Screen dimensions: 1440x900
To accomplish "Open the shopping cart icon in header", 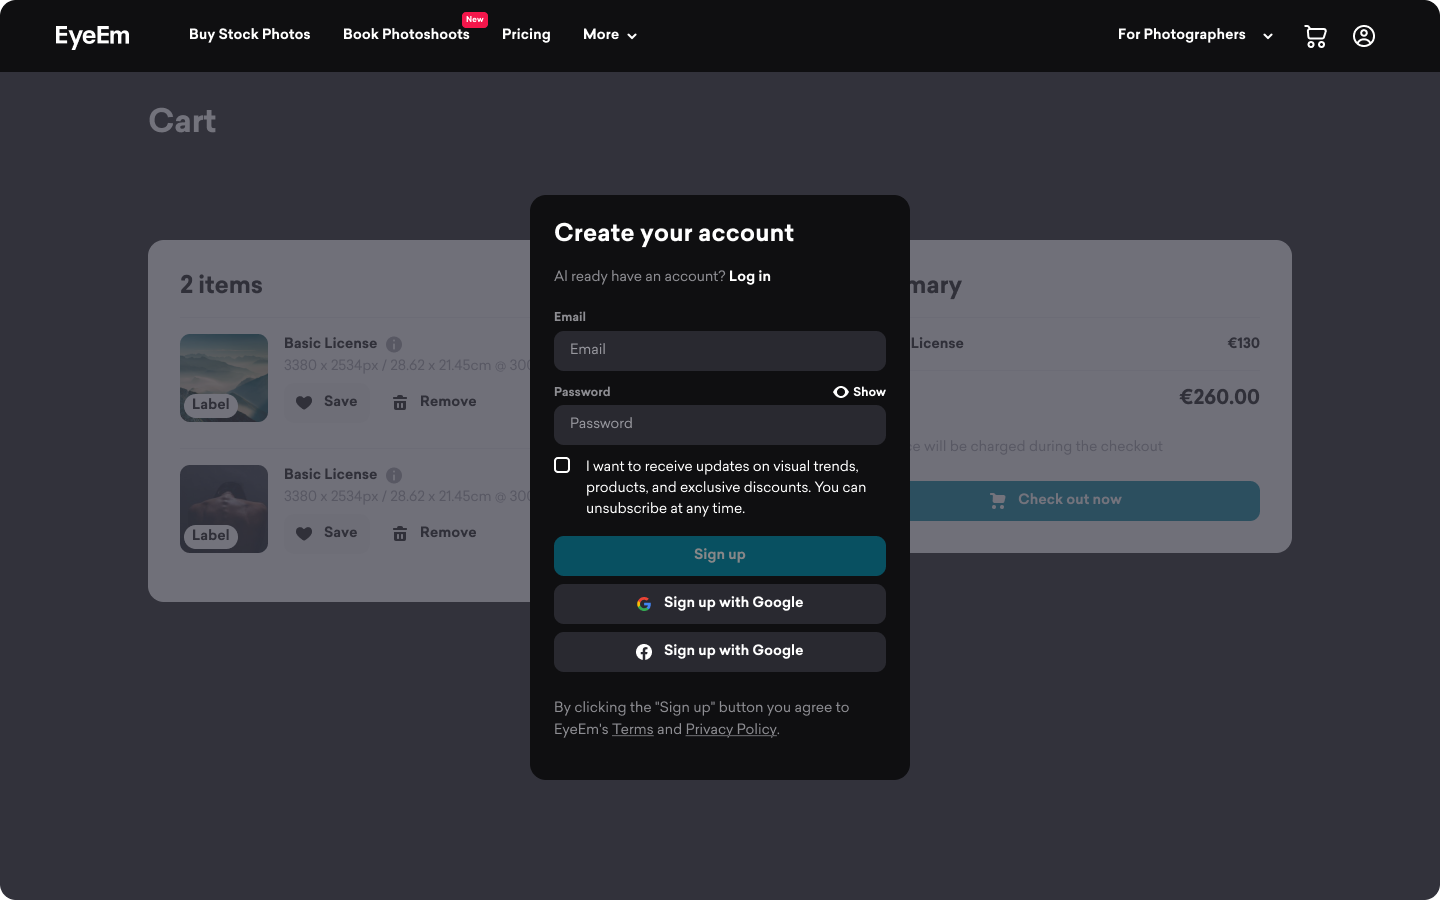I will pos(1315,36).
